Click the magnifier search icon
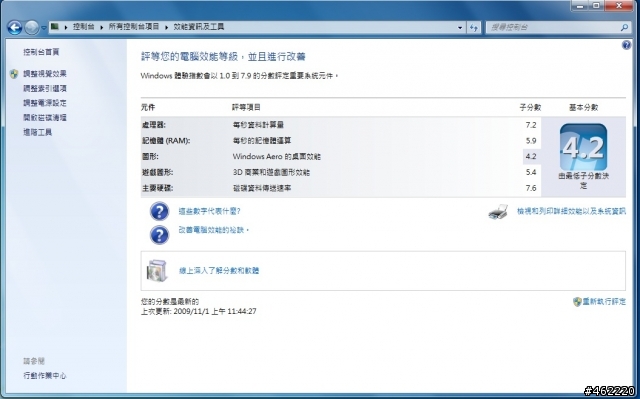 coord(624,27)
